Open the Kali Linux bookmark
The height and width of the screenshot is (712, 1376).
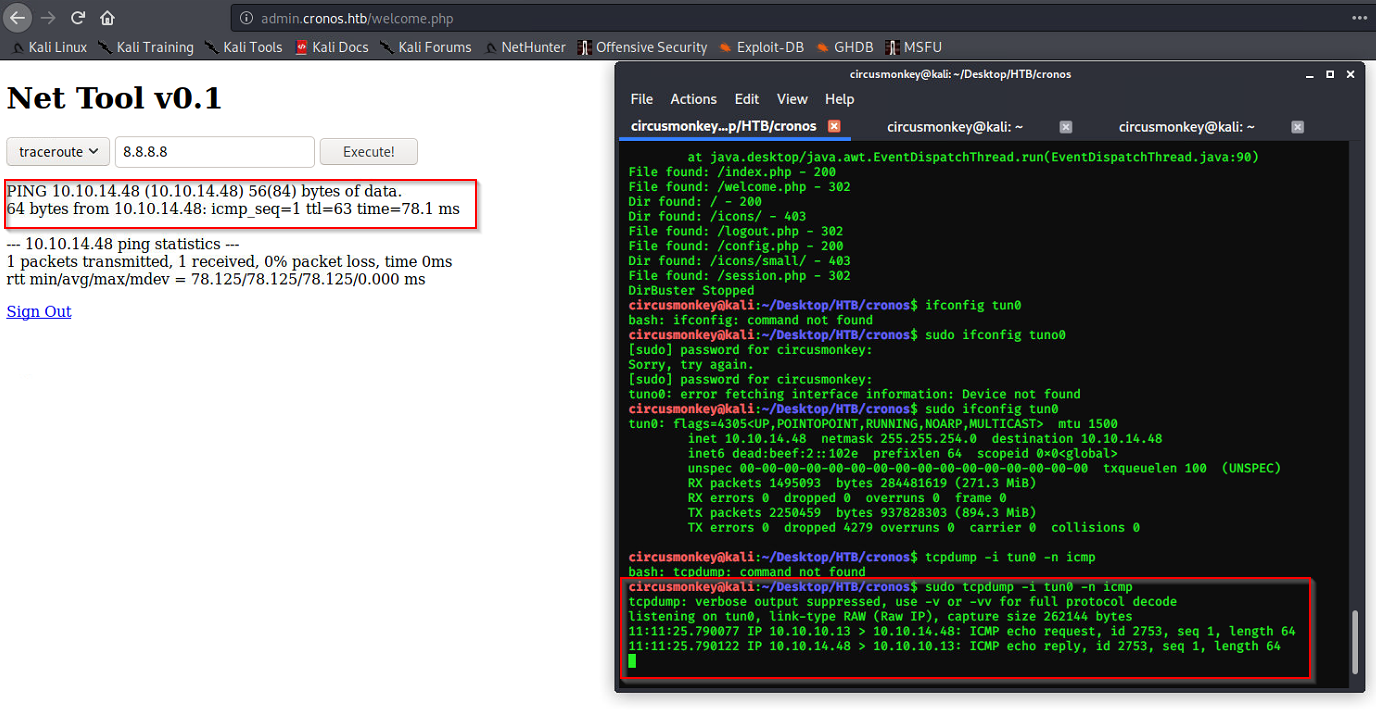pyautogui.click(x=49, y=47)
